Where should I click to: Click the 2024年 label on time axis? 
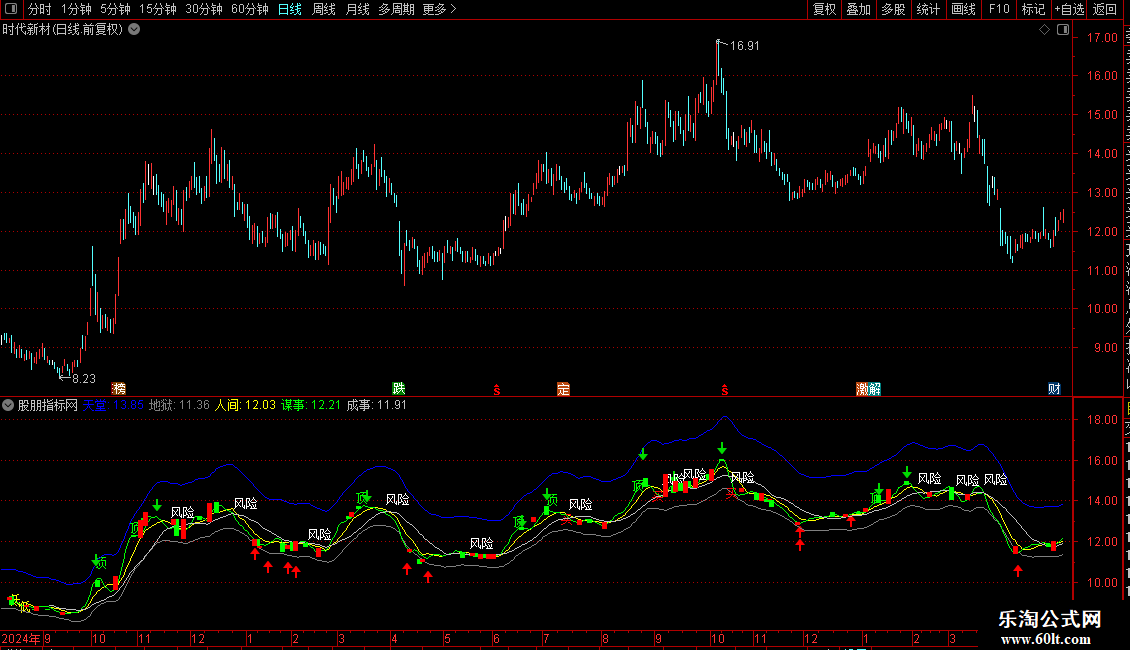click(x=21, y=638)
